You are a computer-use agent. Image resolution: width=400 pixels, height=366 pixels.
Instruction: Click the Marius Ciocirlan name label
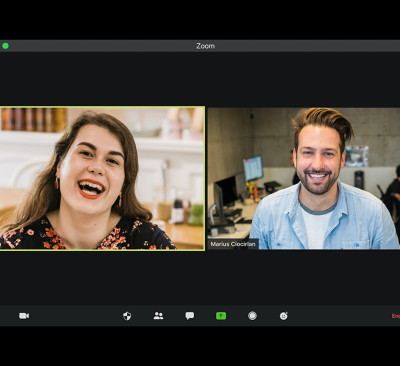pyautogui.click(x=233, y=244)
